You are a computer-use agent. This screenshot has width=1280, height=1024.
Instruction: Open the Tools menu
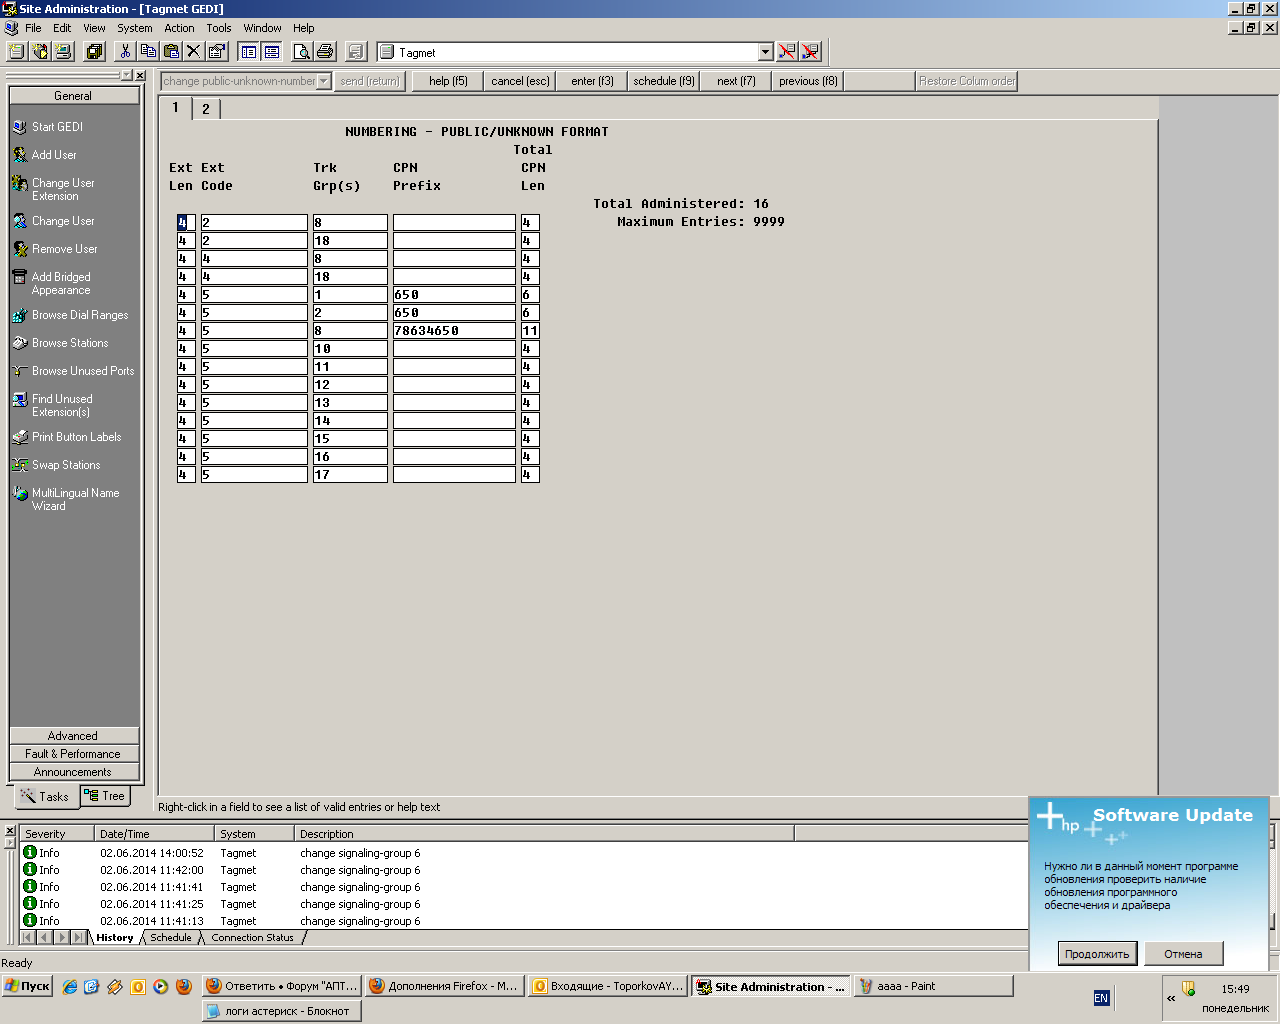219,28
